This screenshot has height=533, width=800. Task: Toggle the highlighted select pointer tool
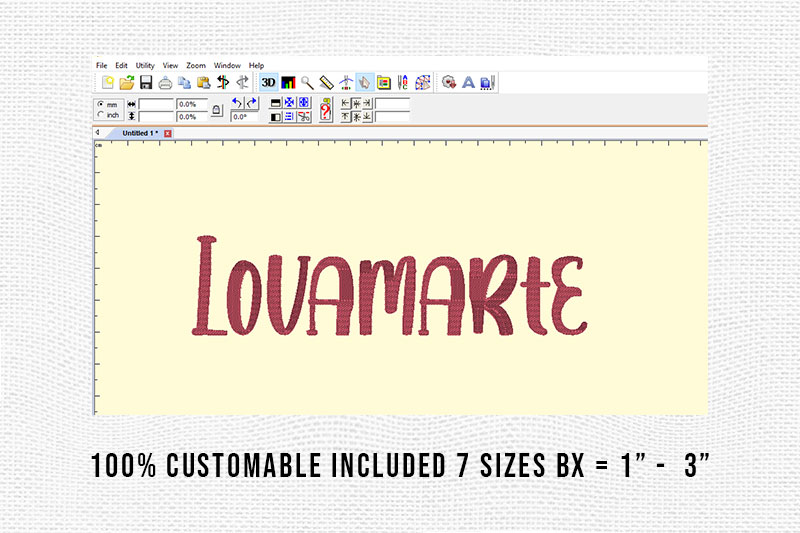click(x=364, y=82)
